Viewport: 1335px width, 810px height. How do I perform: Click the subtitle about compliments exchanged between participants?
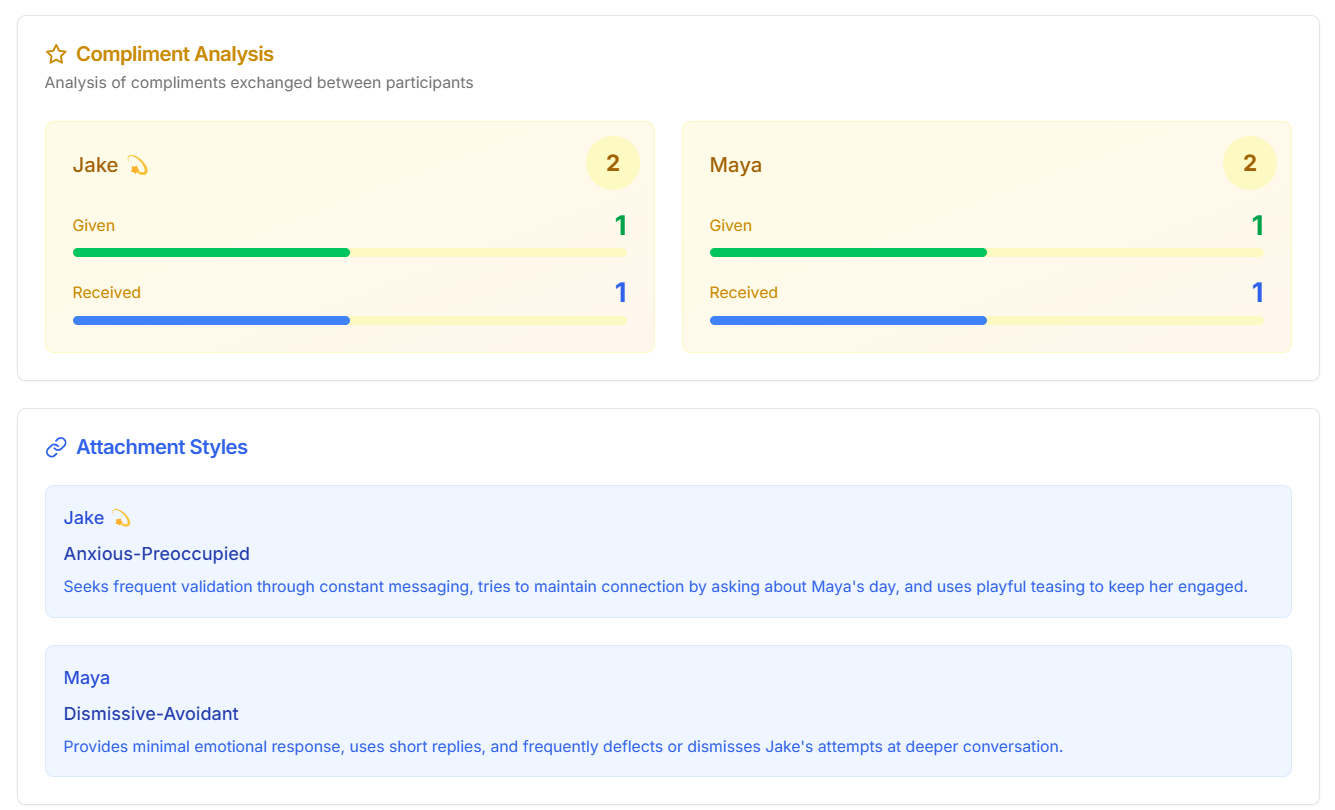point(259,83)
